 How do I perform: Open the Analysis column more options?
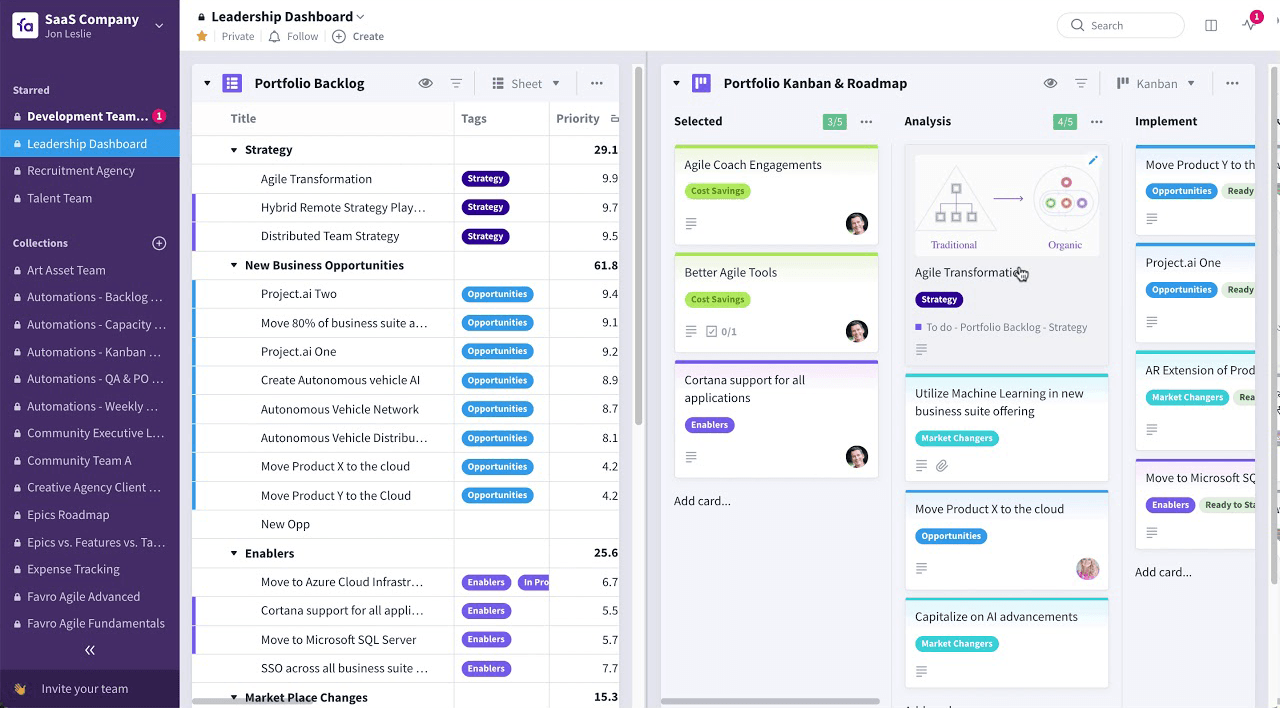[x=1097, y=122]
